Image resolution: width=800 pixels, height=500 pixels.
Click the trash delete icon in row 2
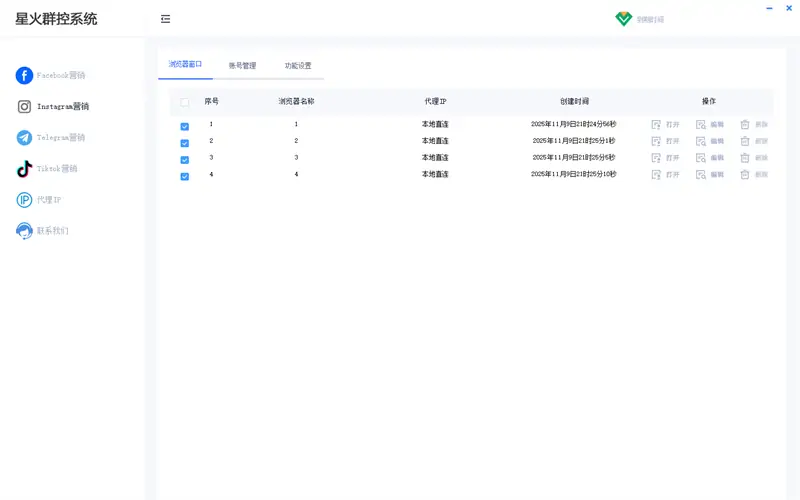click(745, 141)
